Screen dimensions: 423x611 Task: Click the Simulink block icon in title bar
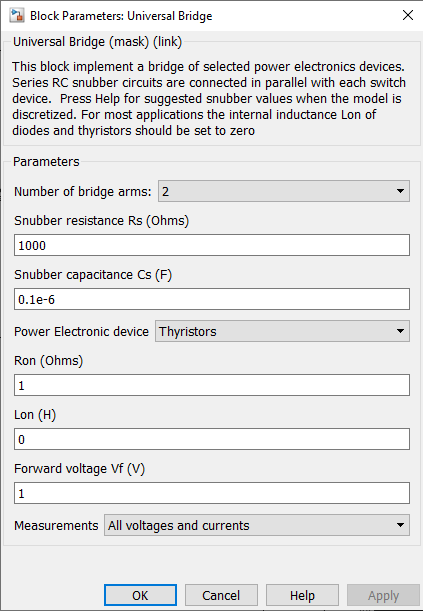17,16
